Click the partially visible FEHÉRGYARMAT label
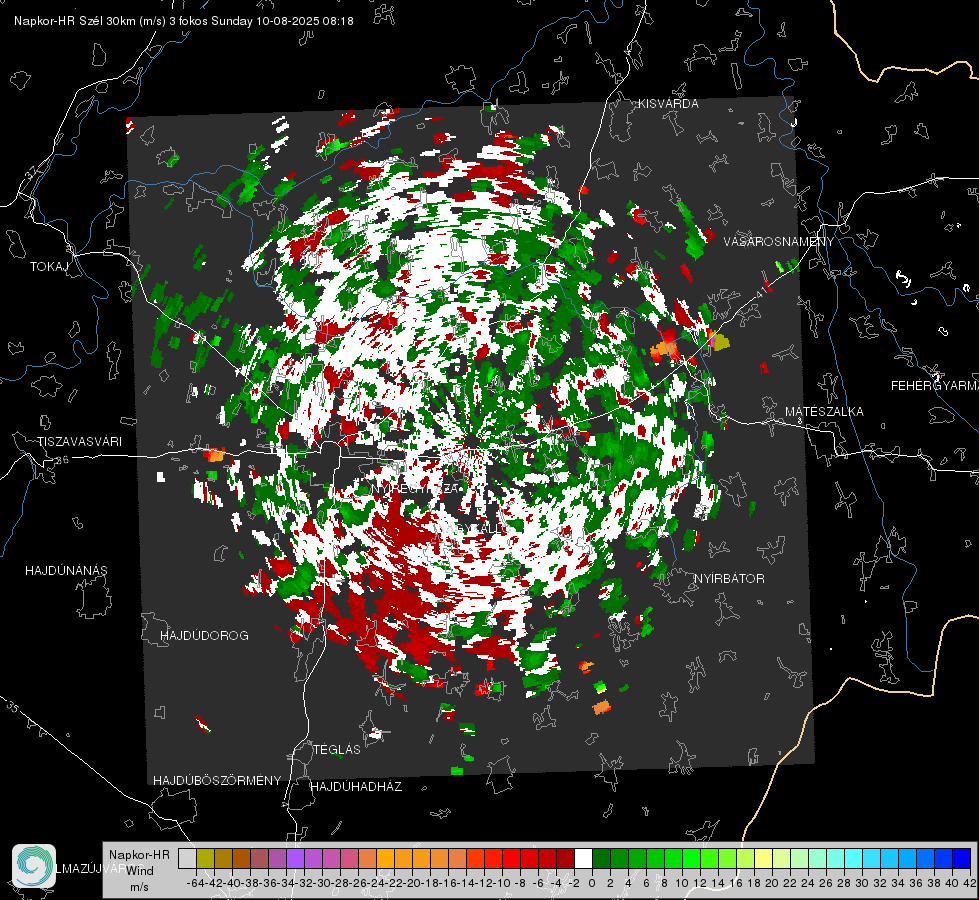This screenshot has width=979, height=900. [x=935, y=386]
